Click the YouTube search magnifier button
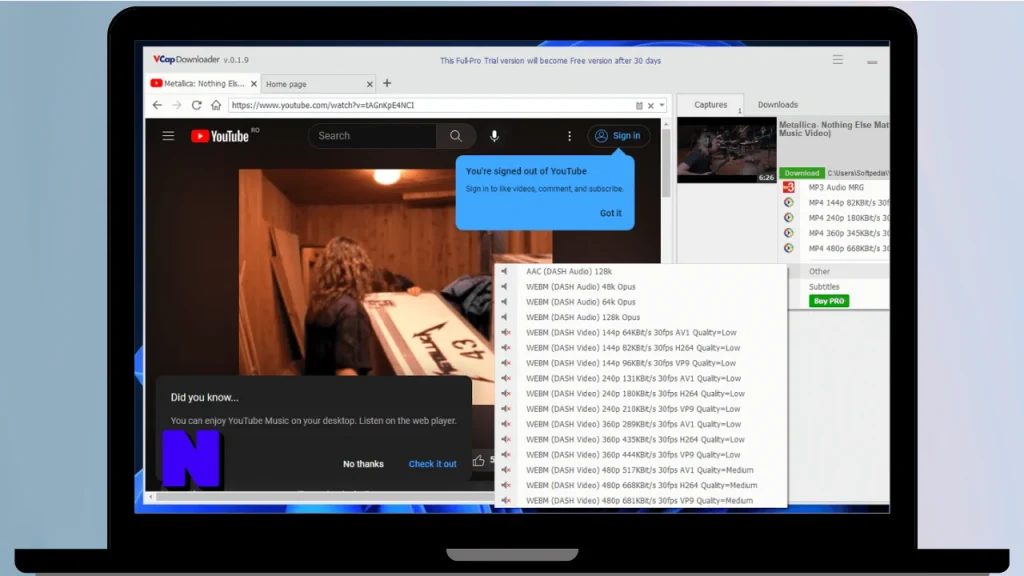This screenshot has height=576, width=1024. [x=456, y=136]
